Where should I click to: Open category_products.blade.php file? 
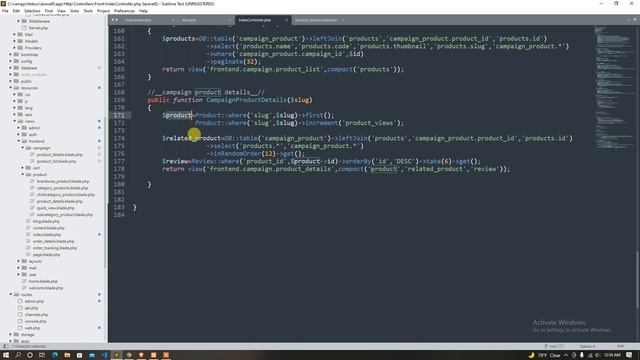pyautogui.click(x=62, y=188)
